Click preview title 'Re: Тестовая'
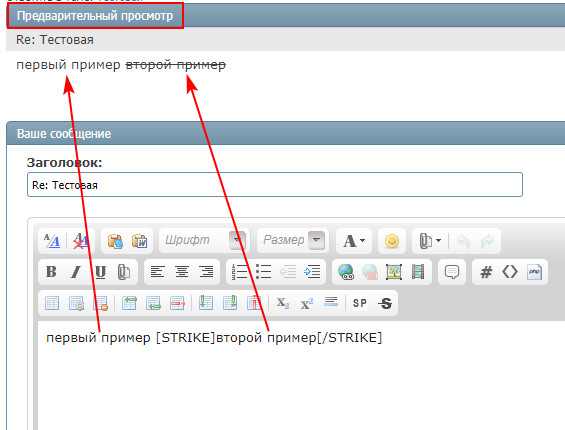Screen dimensions: 565x430 coord(55,40)
